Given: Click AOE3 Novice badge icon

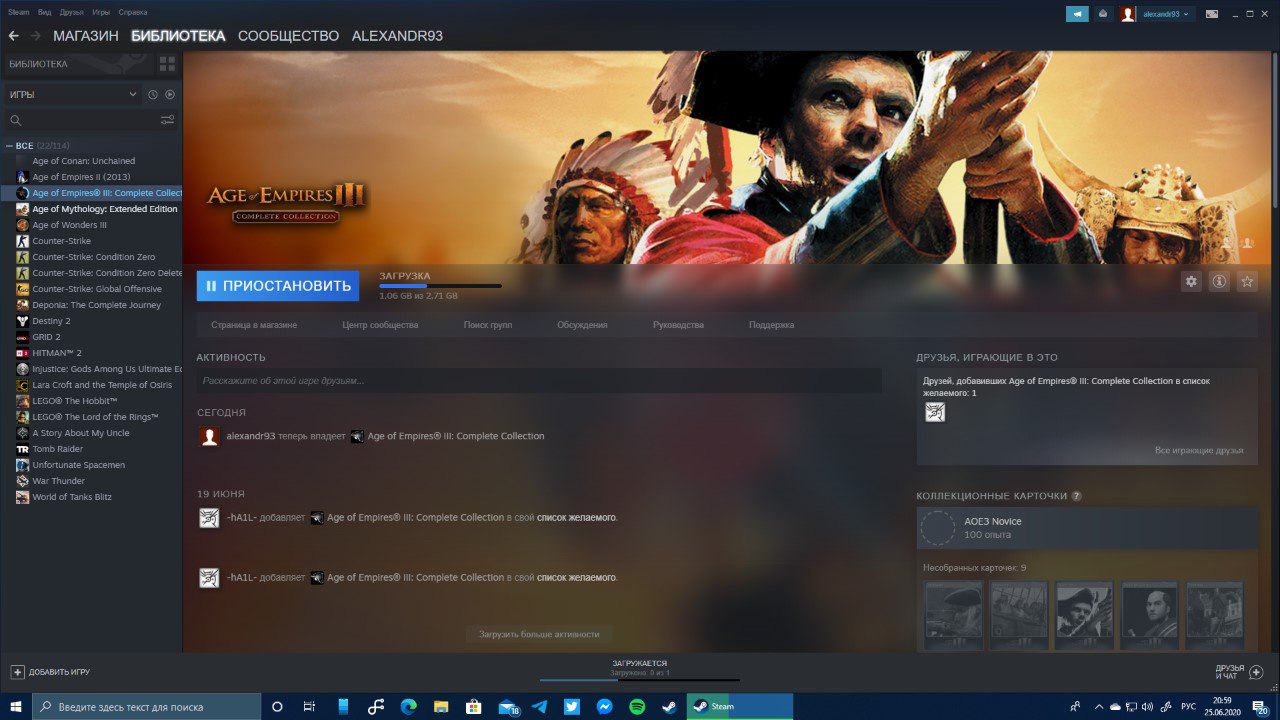Looking at the screenshot, I should point(938,528).
